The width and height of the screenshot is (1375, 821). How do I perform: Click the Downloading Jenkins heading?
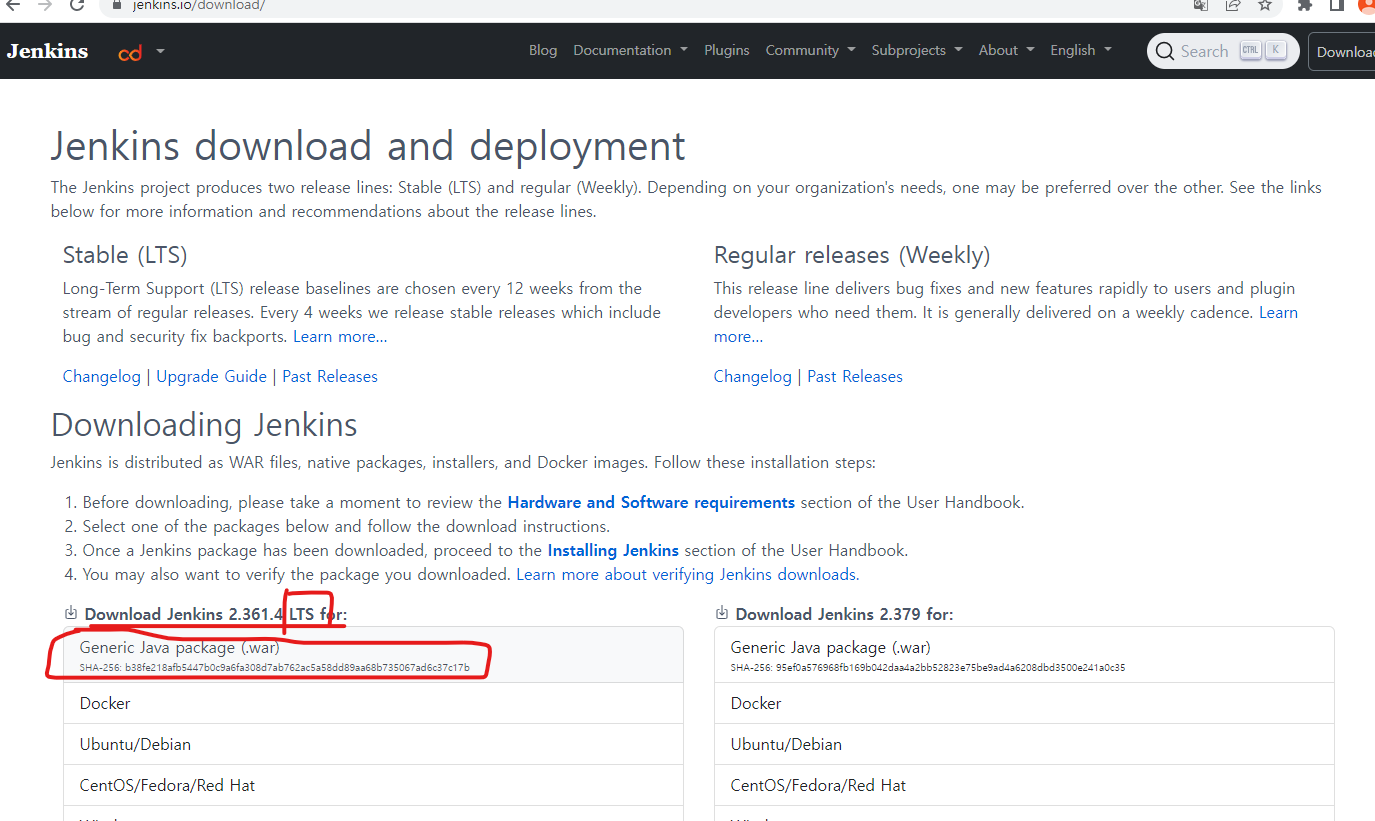pyautogui.click(x=204, y=425)
